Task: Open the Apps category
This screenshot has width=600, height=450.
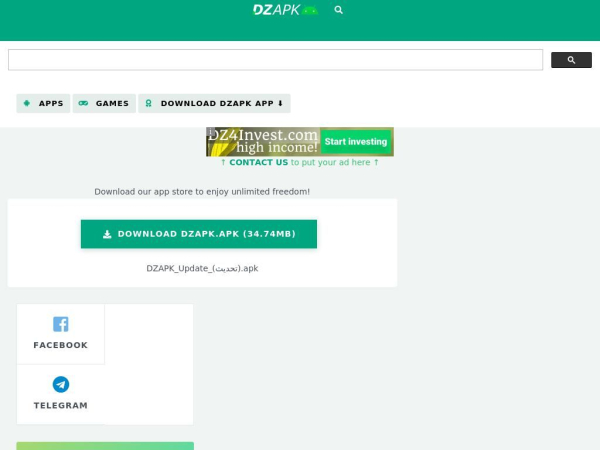Action: coord(43,103)
